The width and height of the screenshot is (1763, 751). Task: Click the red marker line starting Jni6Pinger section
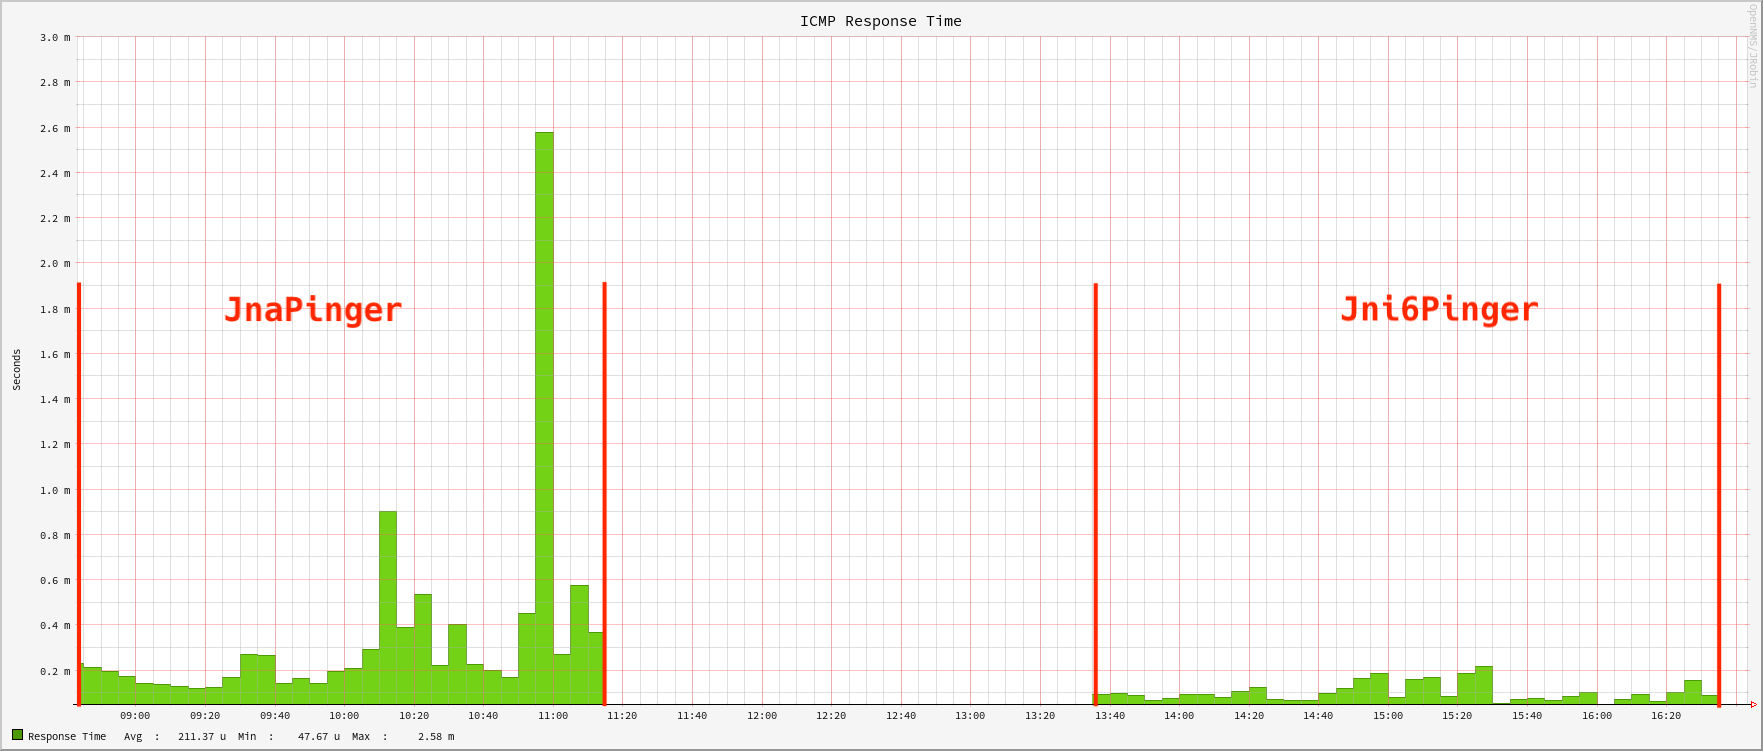click(x=1096, y=494)
